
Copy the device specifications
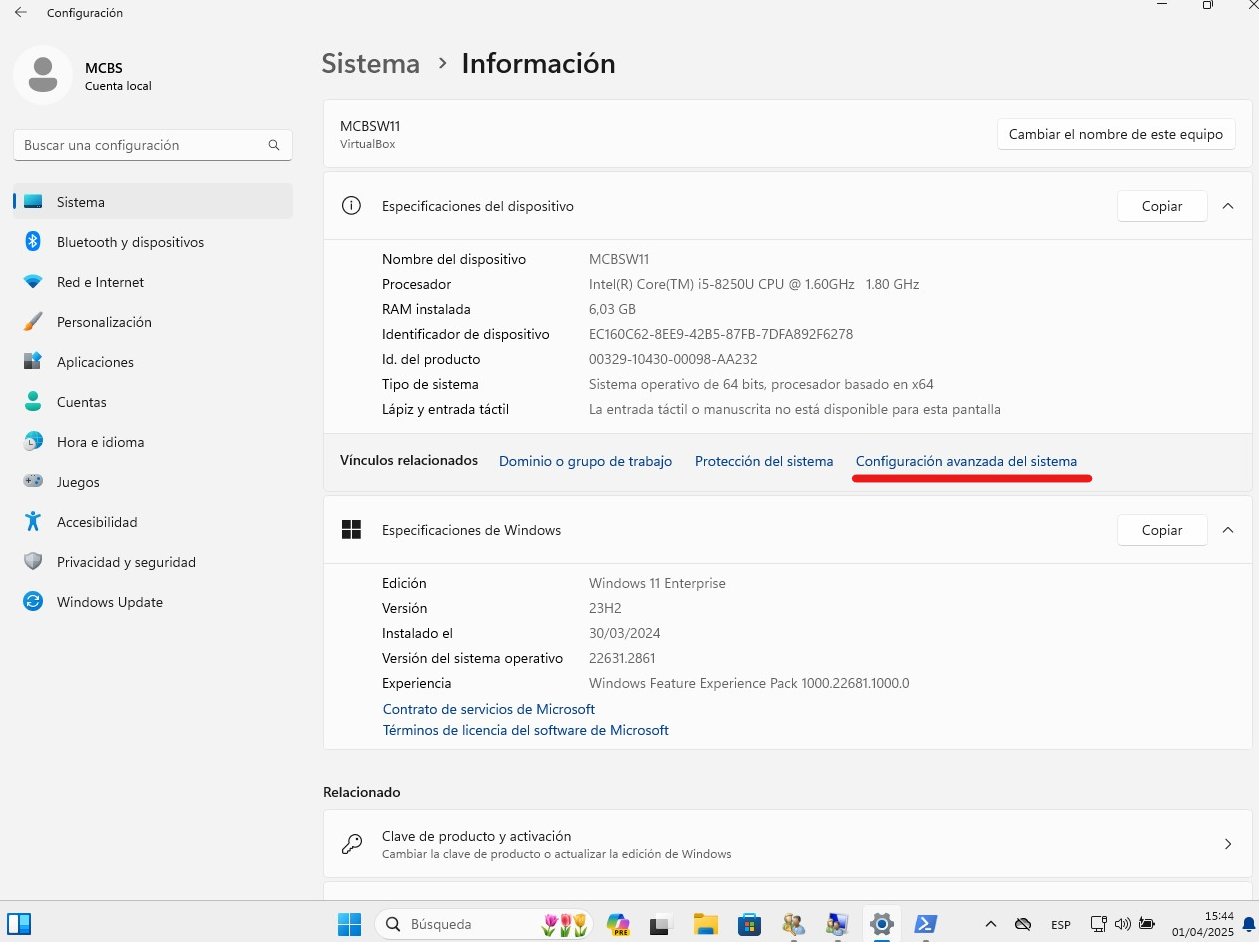[1161, 206]
